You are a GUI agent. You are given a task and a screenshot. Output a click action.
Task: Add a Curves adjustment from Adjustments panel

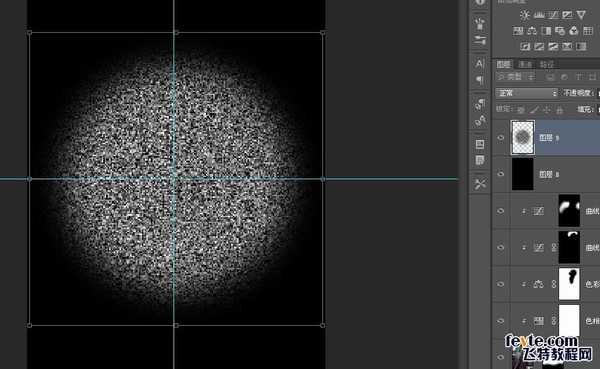pos(553,15)
